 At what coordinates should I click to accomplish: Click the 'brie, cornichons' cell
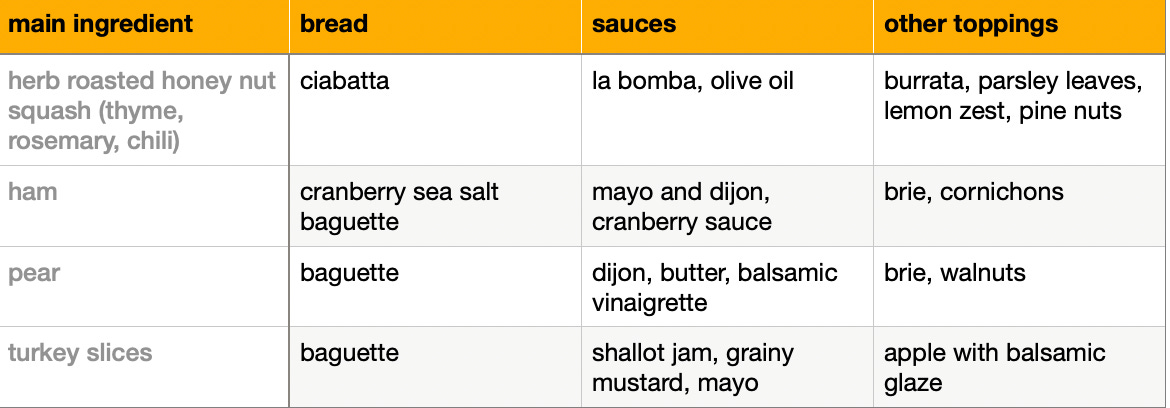tap(1020, 206)
